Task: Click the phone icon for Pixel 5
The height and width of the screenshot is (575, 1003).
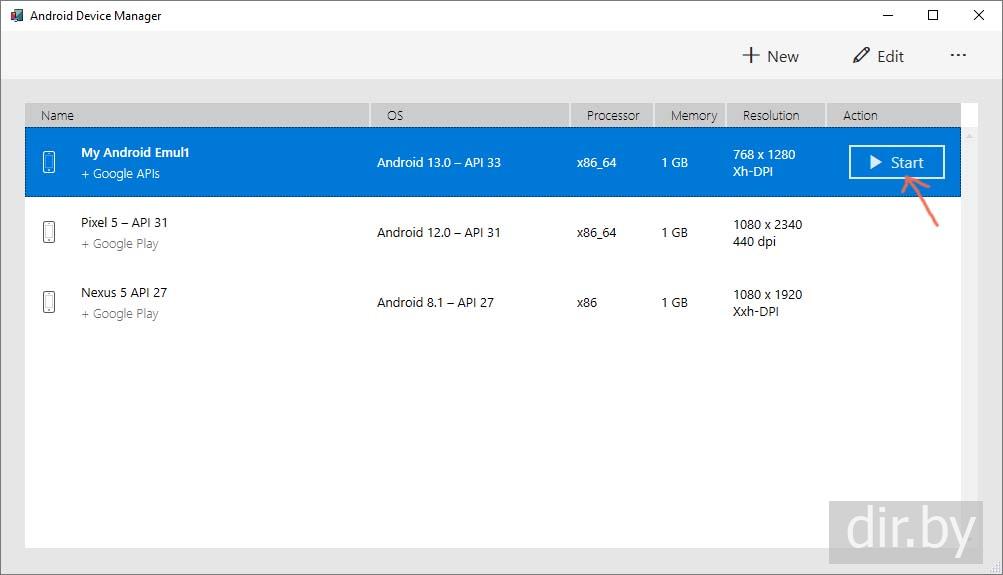Action: coord(49,232)
